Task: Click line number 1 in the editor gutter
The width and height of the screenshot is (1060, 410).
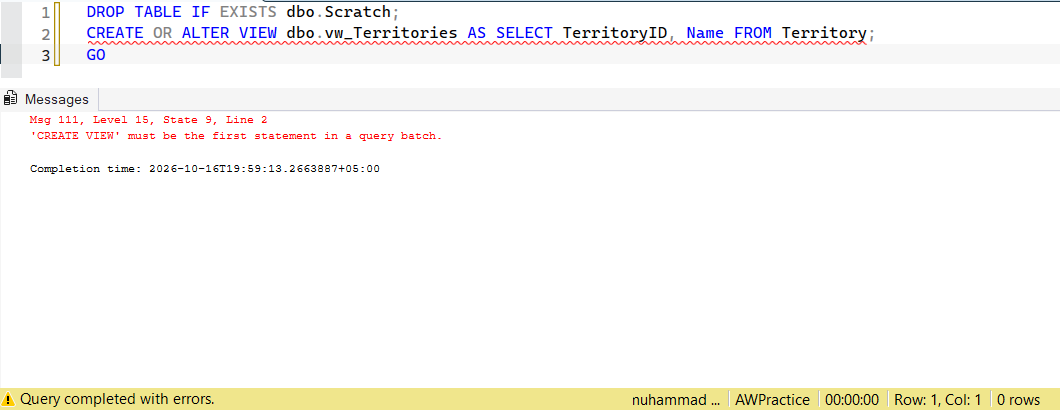Action: (45, 12)
